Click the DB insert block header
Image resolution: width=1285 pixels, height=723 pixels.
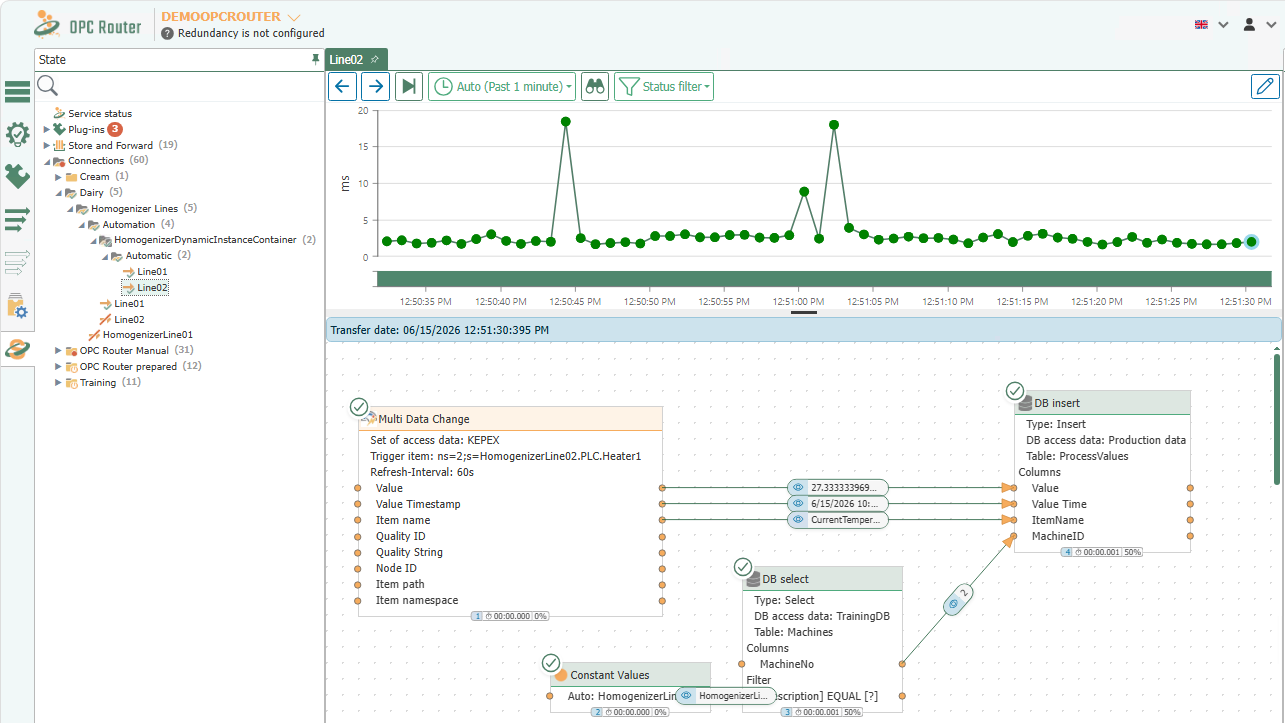click(1102, 403)
